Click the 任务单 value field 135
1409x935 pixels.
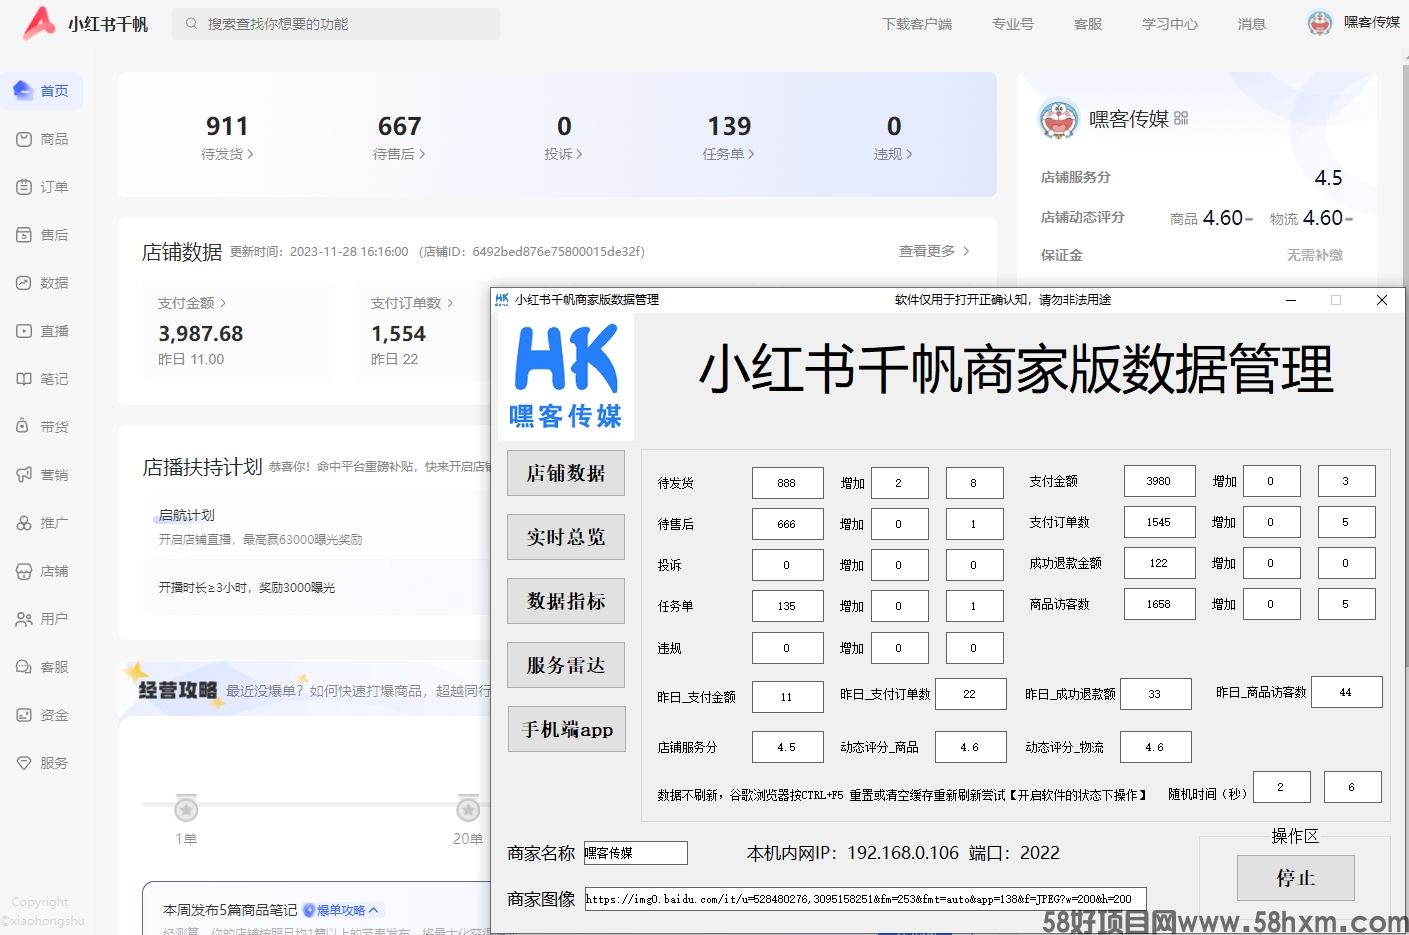coord(788,606)
